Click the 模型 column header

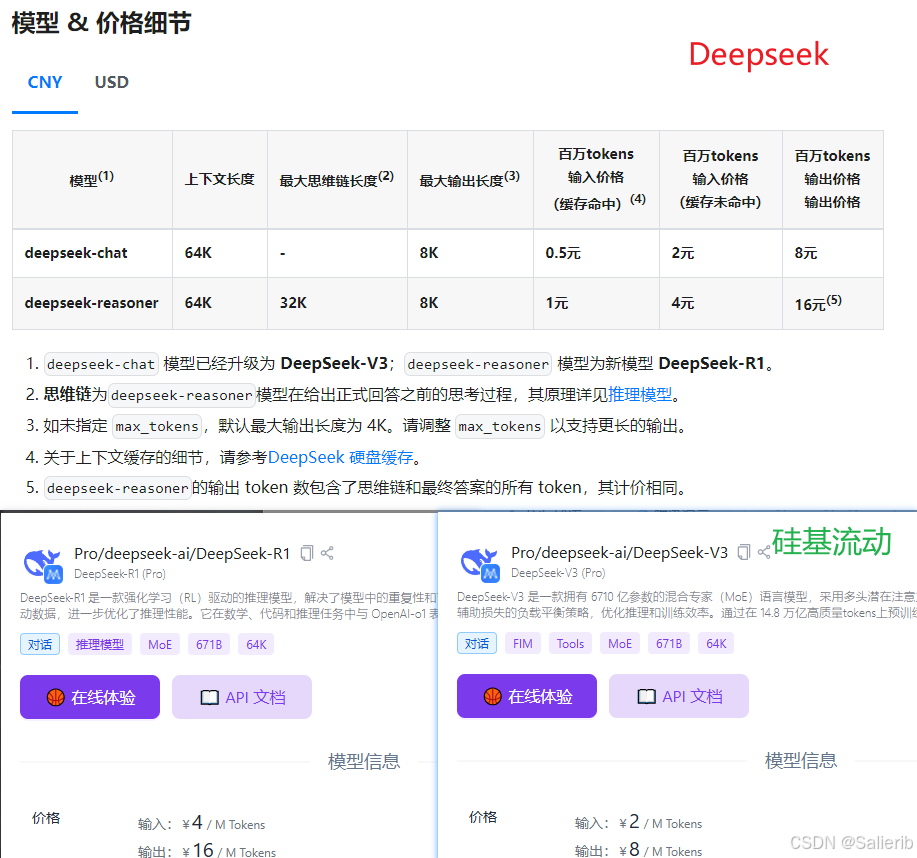point(92,179)
